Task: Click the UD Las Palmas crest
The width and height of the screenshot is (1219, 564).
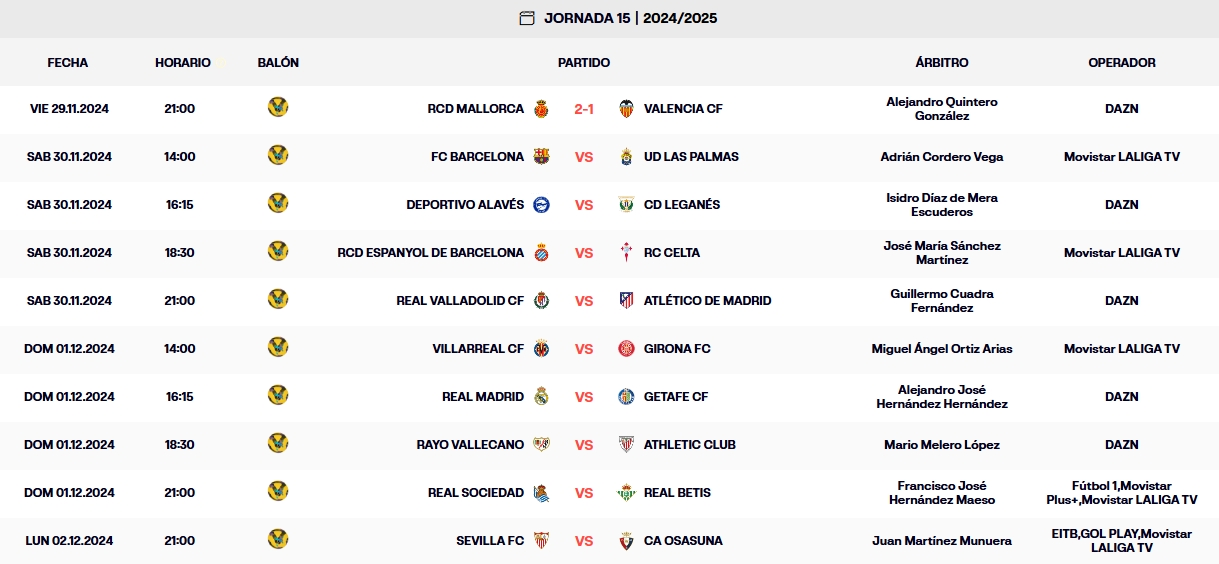Action: 626,157
